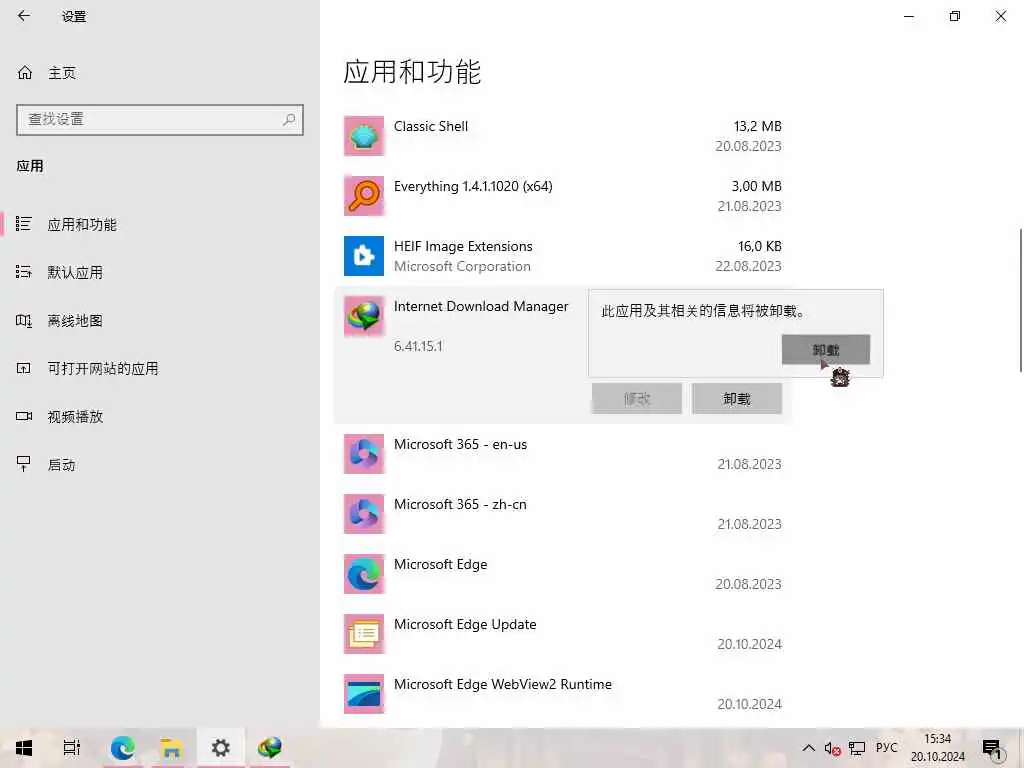This screenshot has width=1024, height=768.
Task: Open 离线地图 in the sidebar
Action: (159, 321)
